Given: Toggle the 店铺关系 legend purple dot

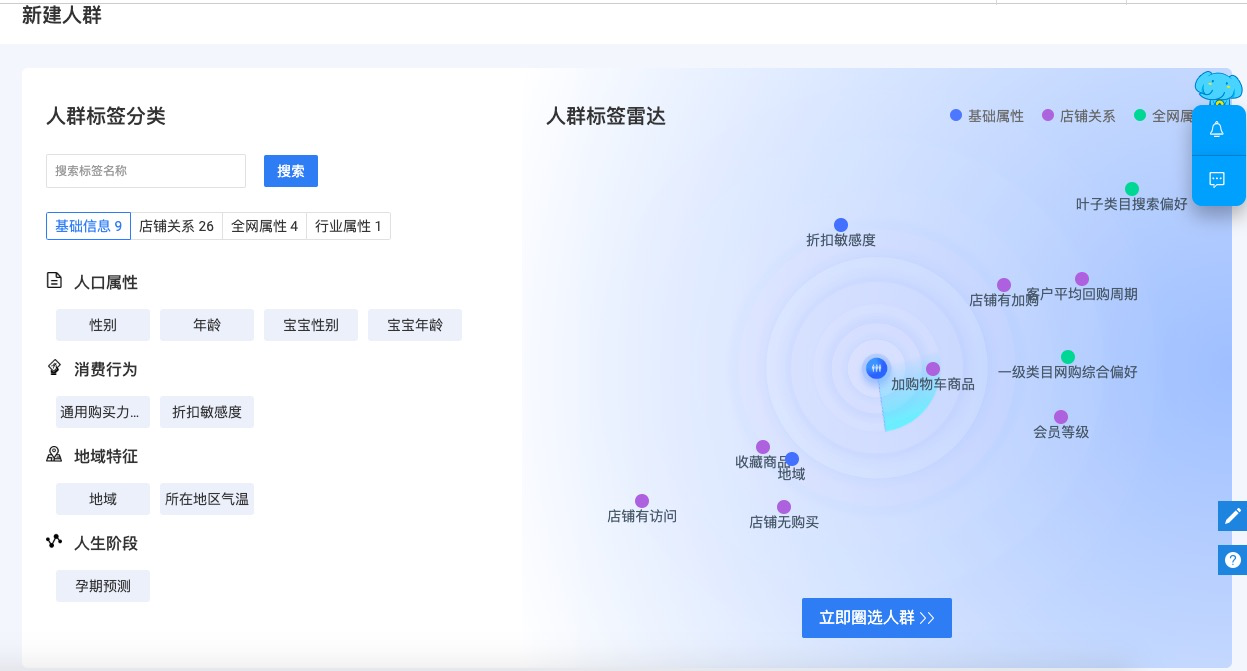Looking at the screenshot, I should 1048,116.
